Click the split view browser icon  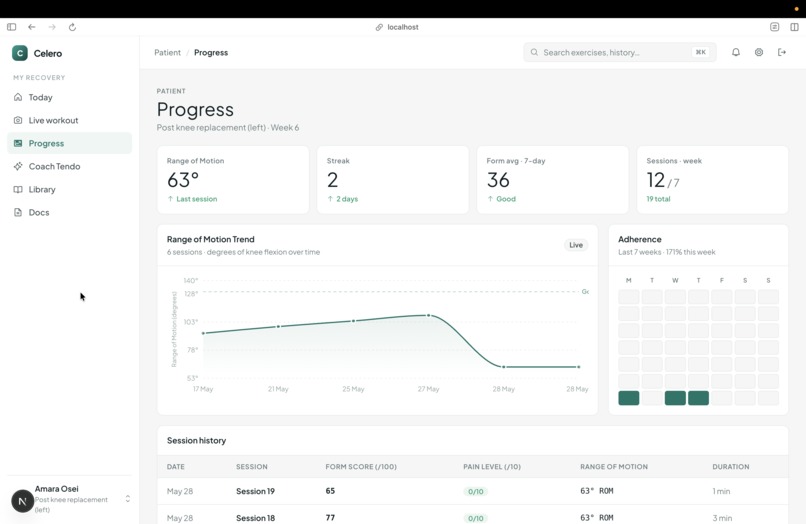click(794, 27)
